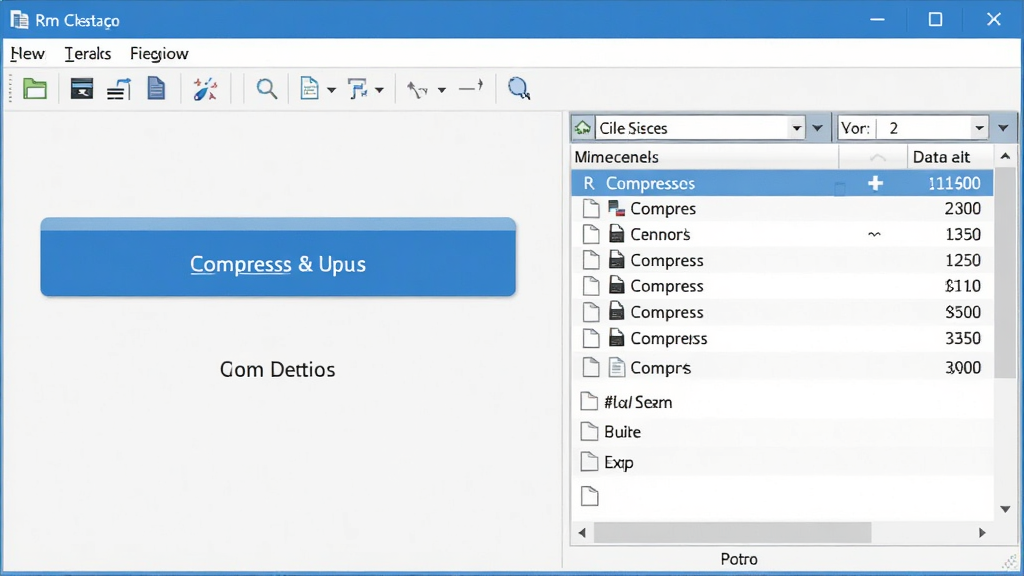The width and height of the screenshot is (1024, 576).
Task: Click the page icon beside Buite
Action: pyautogui.click(x=589, y=431)
